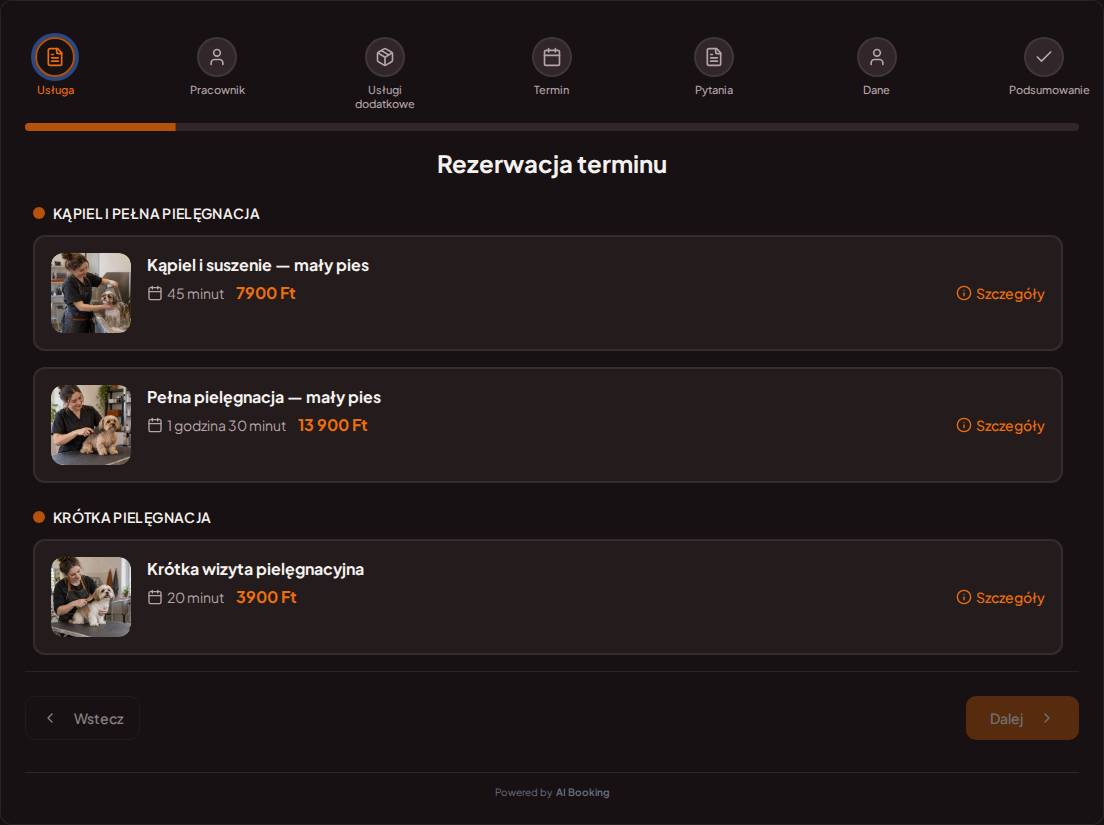Click the Termin step label
Image resolution: width=1104 pixels, height=825 pixels.
551,90
